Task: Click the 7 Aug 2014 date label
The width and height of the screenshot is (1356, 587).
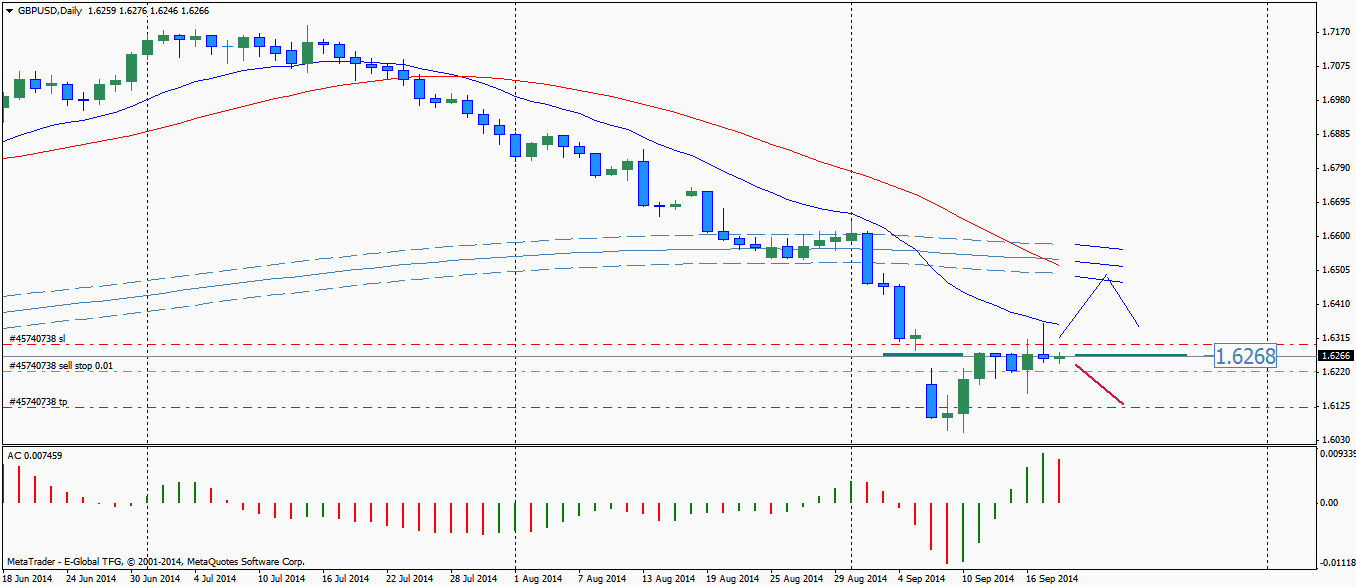Action: [x=601, y=579]
